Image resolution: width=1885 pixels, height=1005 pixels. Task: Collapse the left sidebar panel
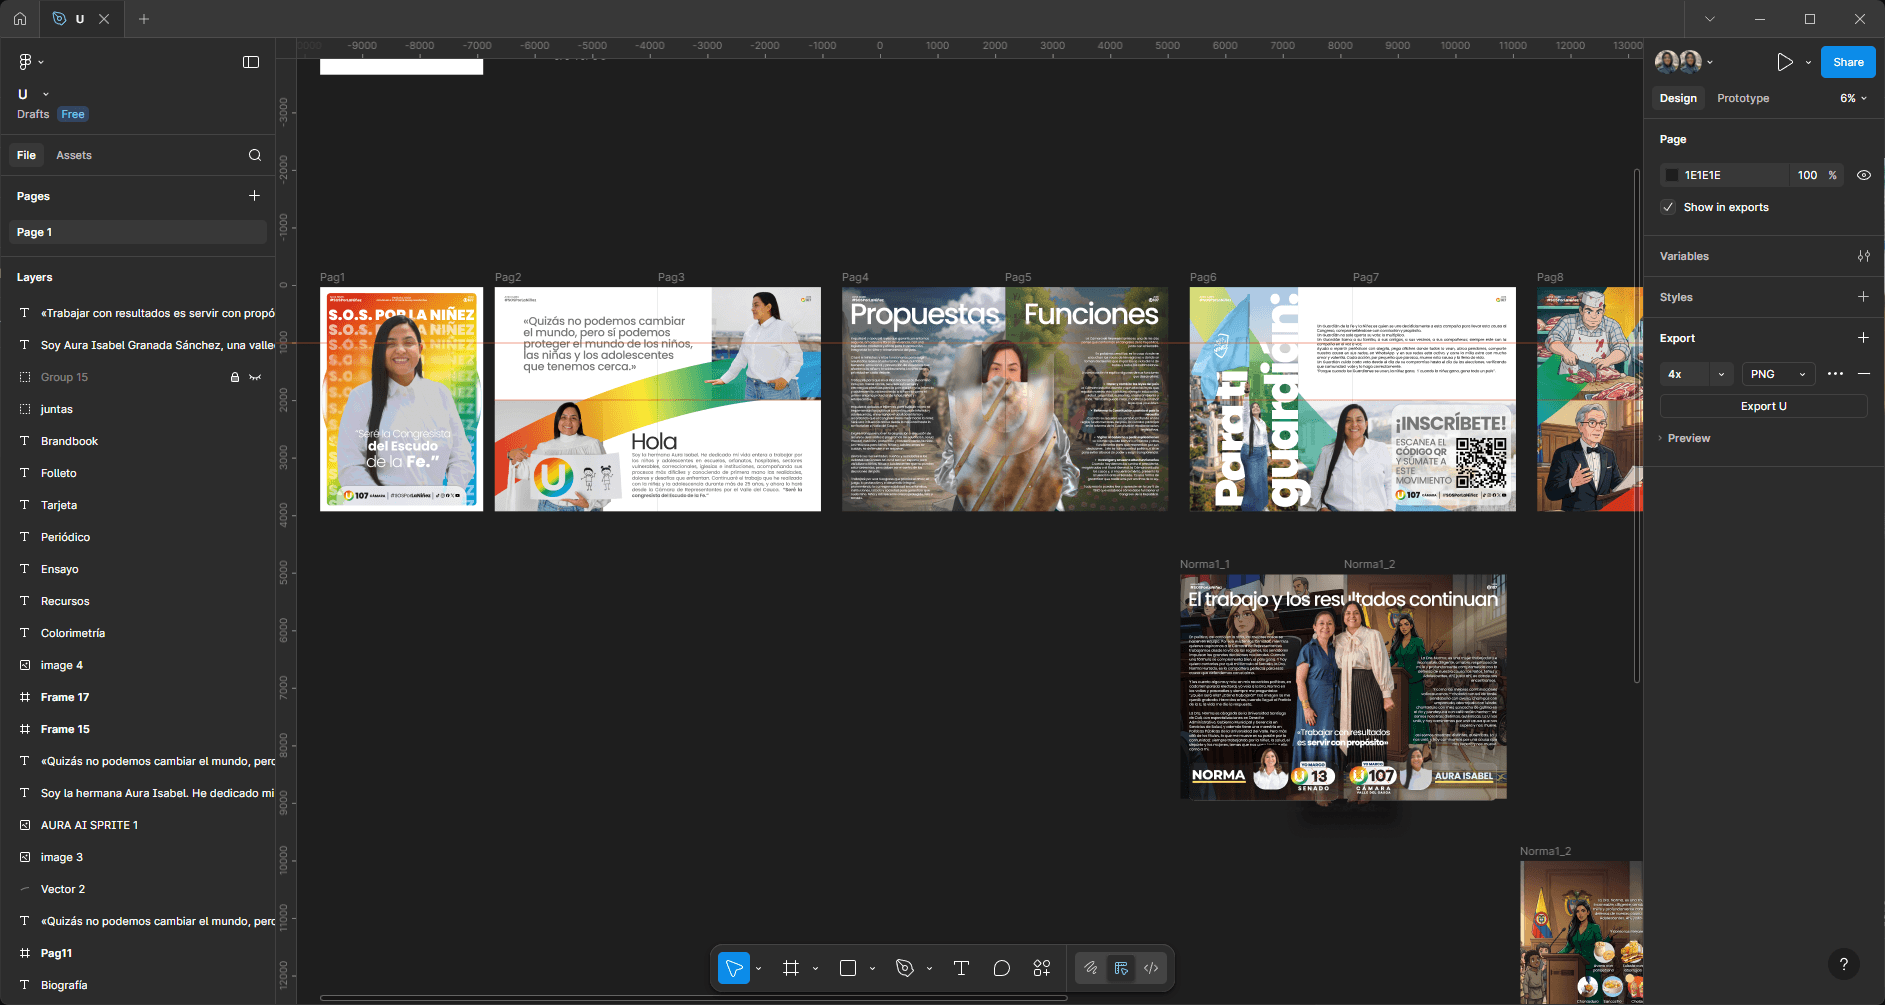tap(251, 62)
